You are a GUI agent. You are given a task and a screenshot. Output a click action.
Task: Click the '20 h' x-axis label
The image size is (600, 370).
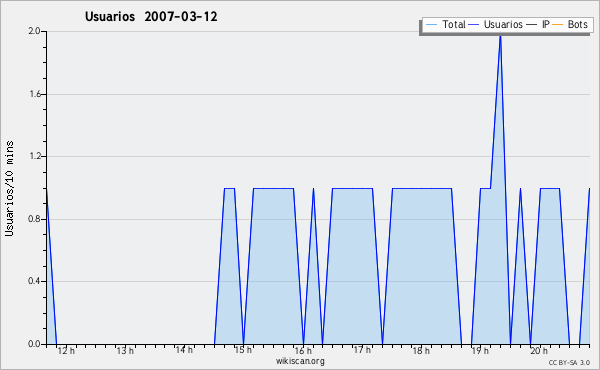[539, 351]
